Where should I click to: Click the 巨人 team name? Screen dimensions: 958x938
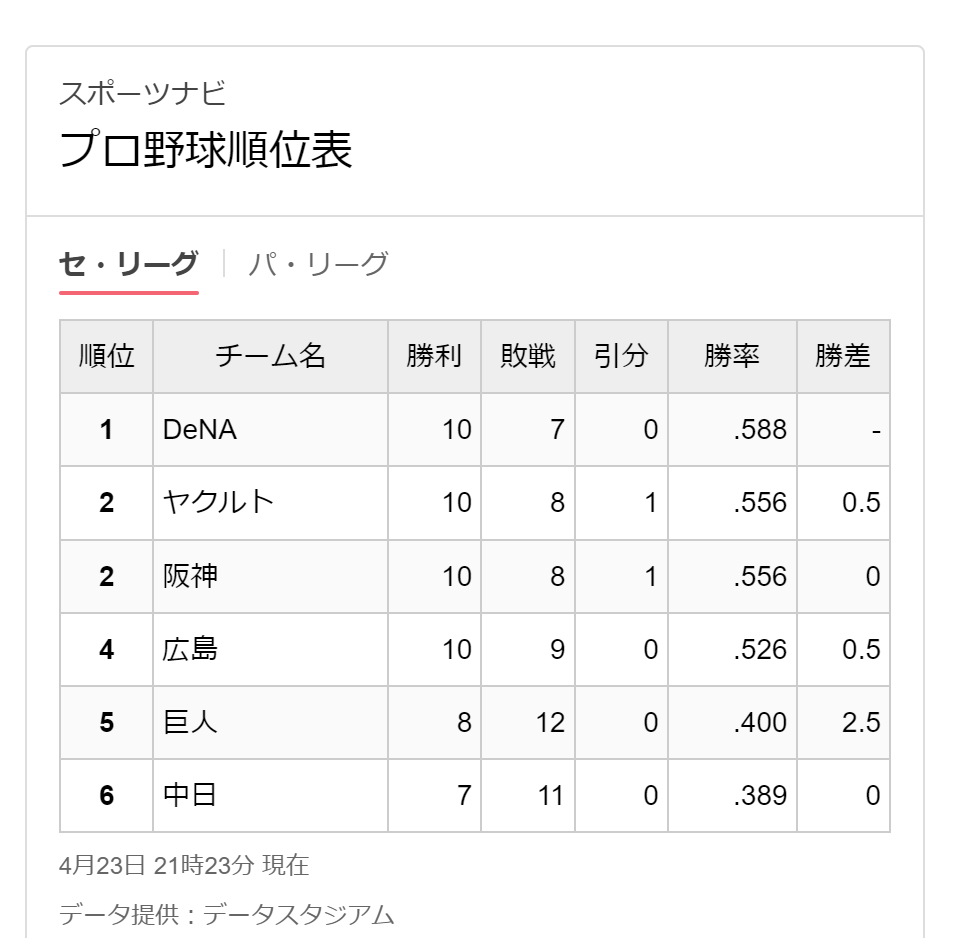(190, 722)
